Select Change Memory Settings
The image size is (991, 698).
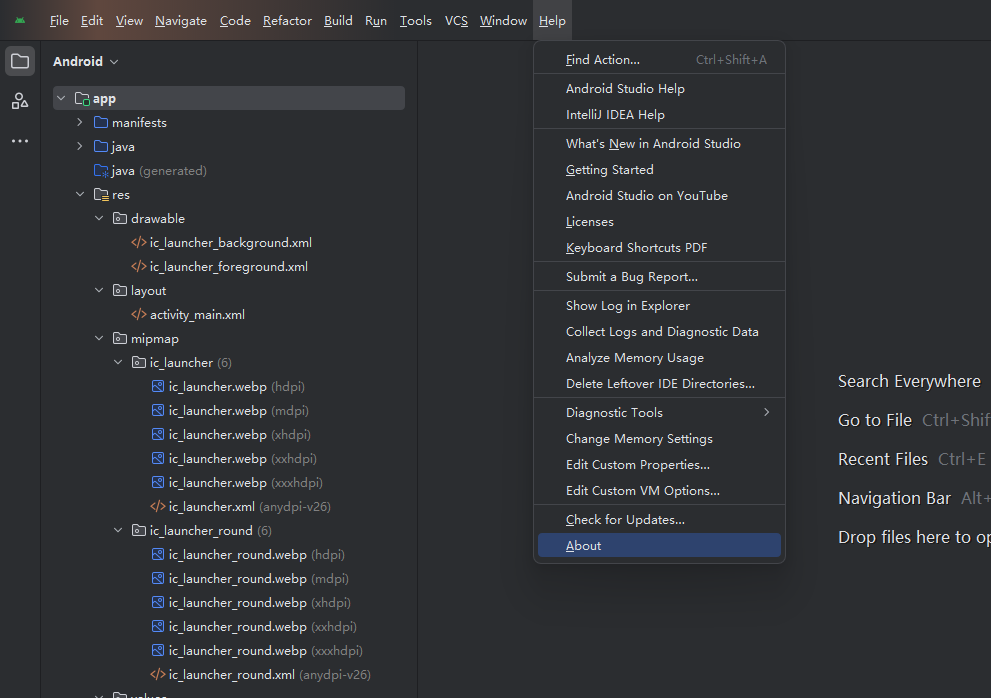coord(659,439)
